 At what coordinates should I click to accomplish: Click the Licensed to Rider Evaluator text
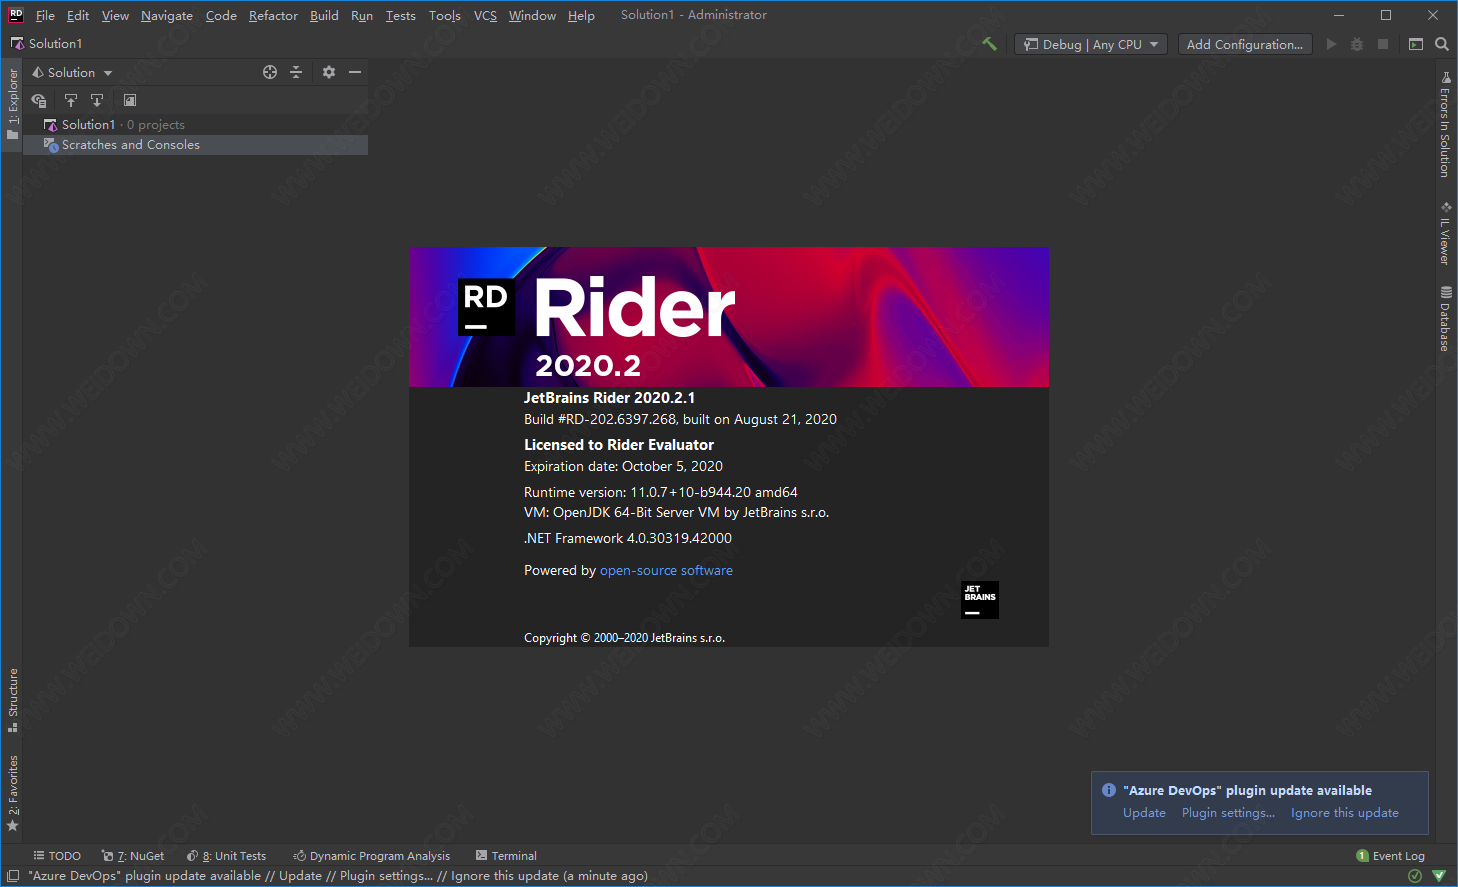click(x=619, y=445)
